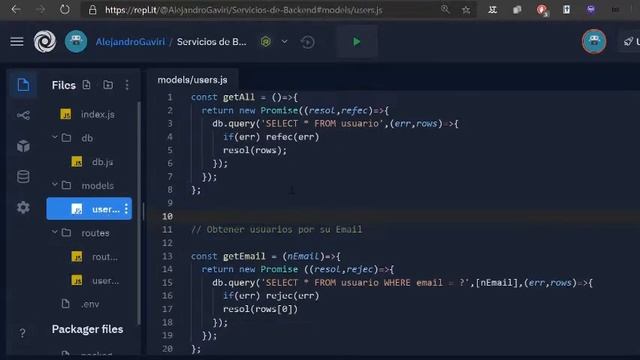This screenshot has height=360, width=640.
Task: Open the three-dot menu on selected user file
Action: (x=127, y=209)
